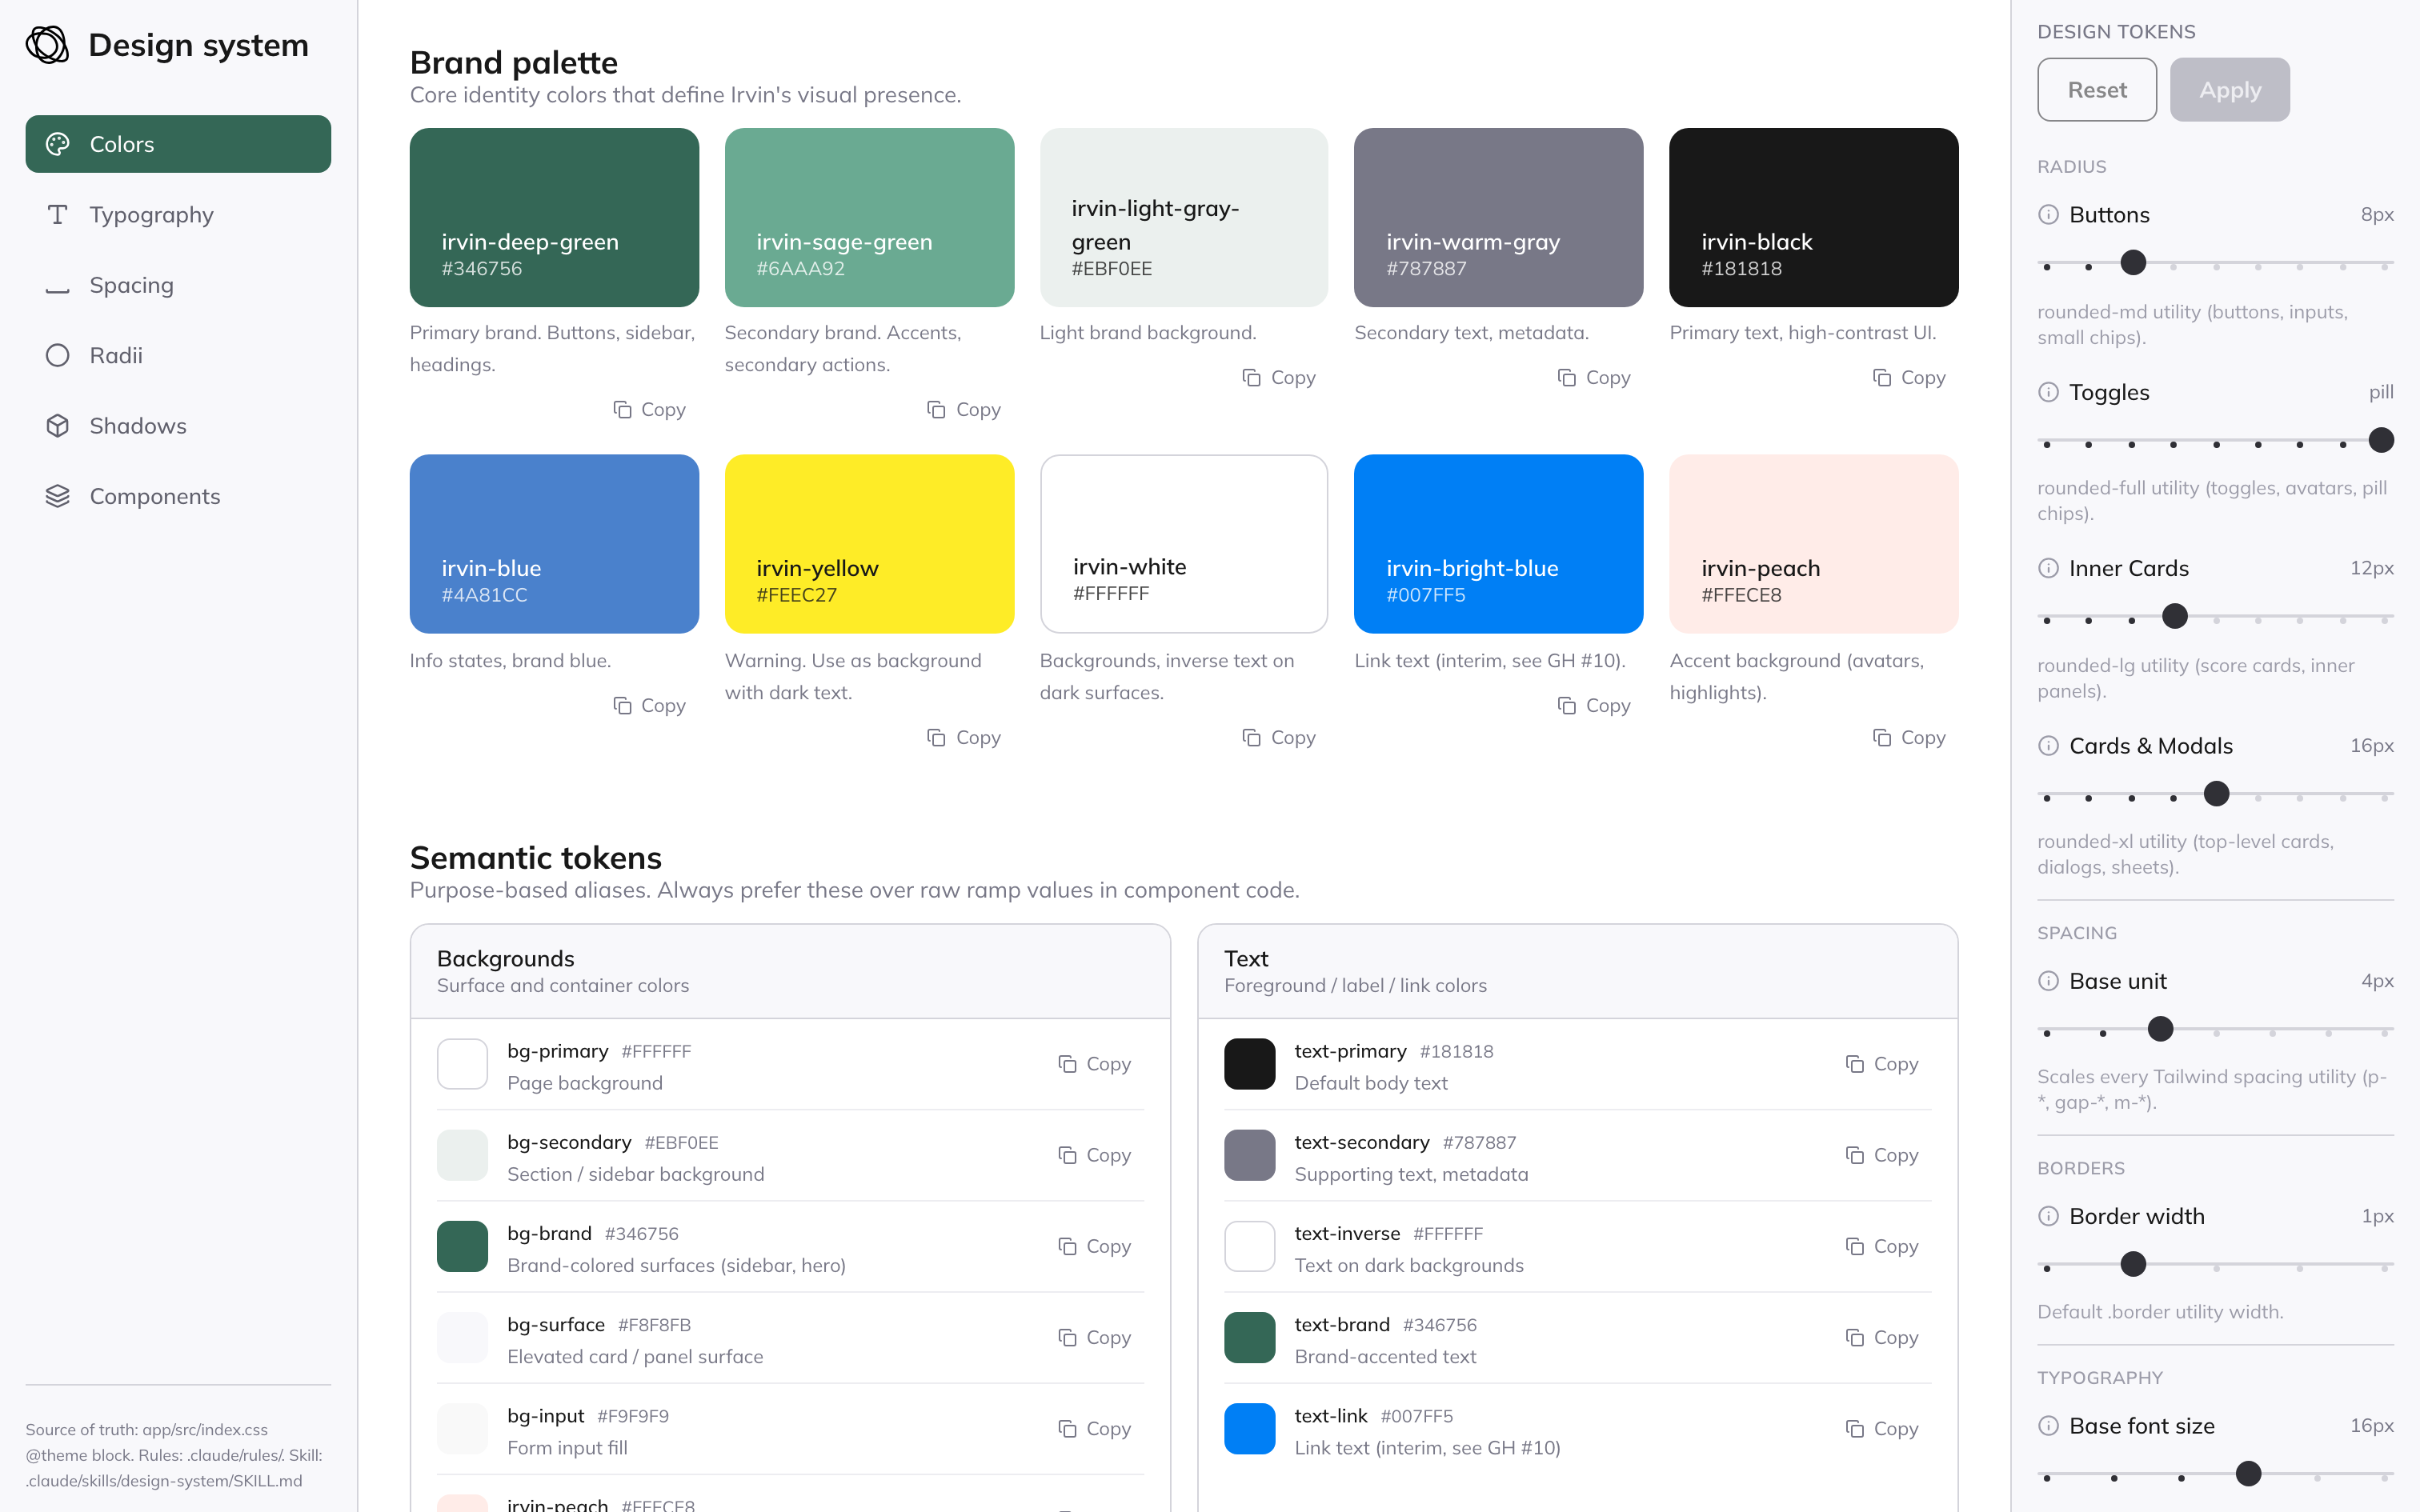
Task: Open the Components section
Action: click(178, 496)
